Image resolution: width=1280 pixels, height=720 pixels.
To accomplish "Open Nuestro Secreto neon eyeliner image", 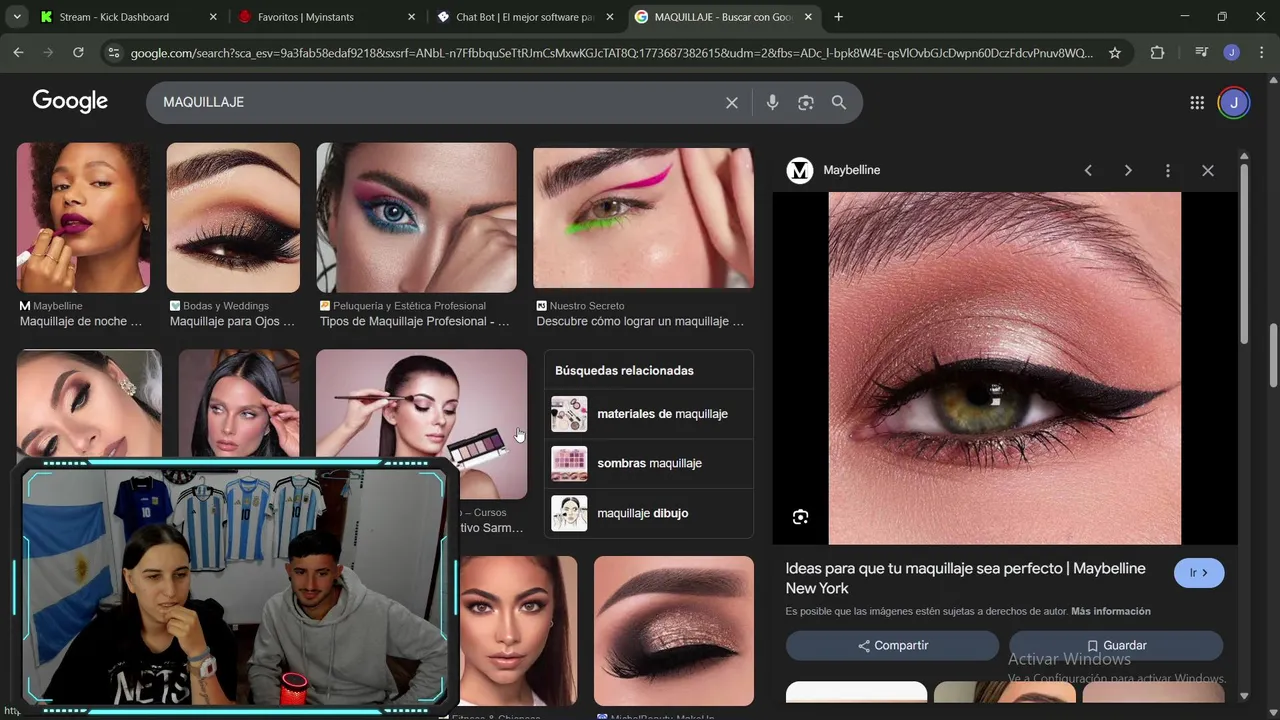I will (643, 217).
